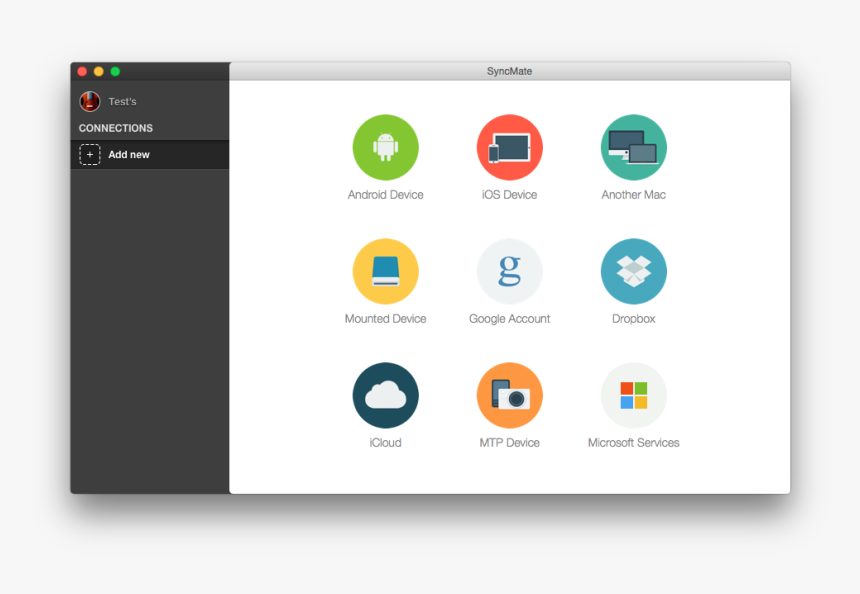Open the Test's profile avatar

point(90,101)
